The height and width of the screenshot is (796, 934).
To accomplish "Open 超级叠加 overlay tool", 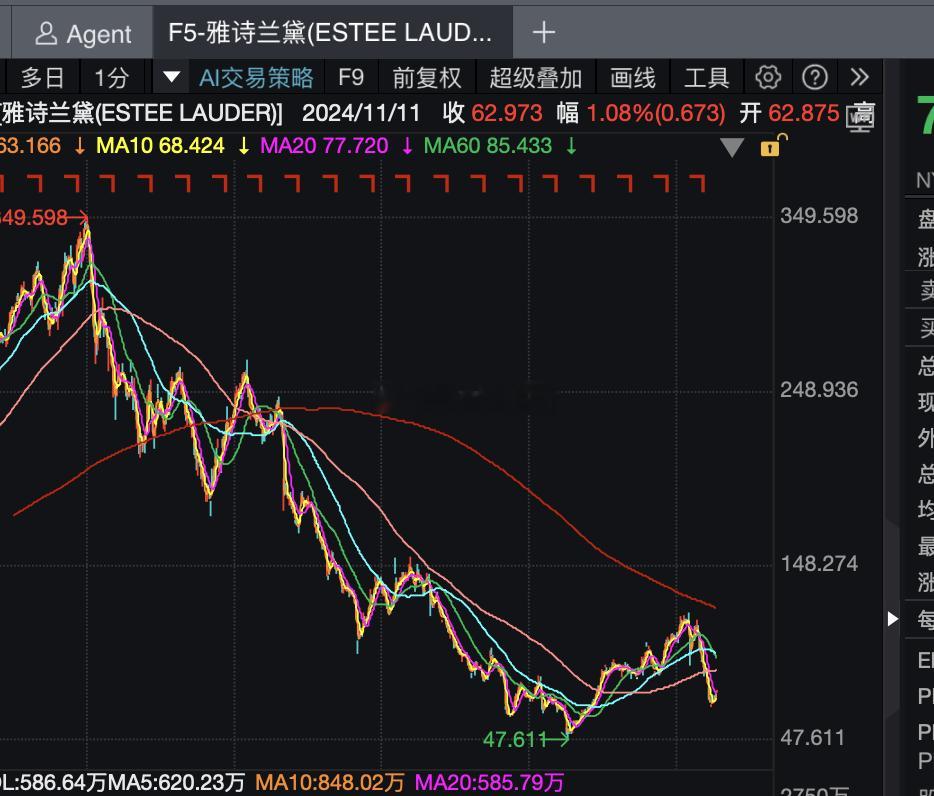I will (536, 78).
